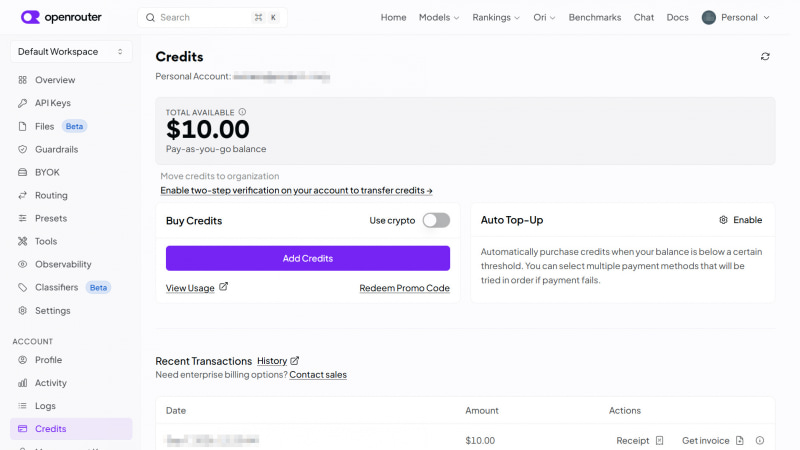The height and width of the screenshot is (450, 800).
Task: Click the Contact sales link
Action: coord(318,374)
